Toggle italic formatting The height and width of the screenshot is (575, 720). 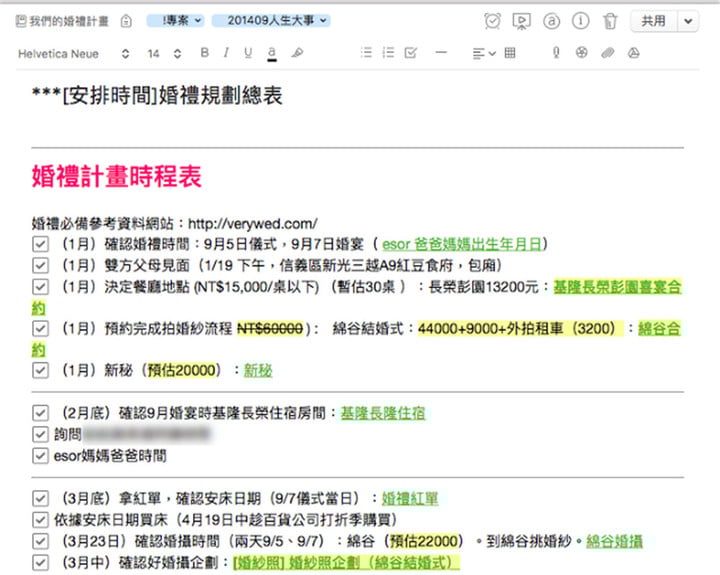point(226,53)
